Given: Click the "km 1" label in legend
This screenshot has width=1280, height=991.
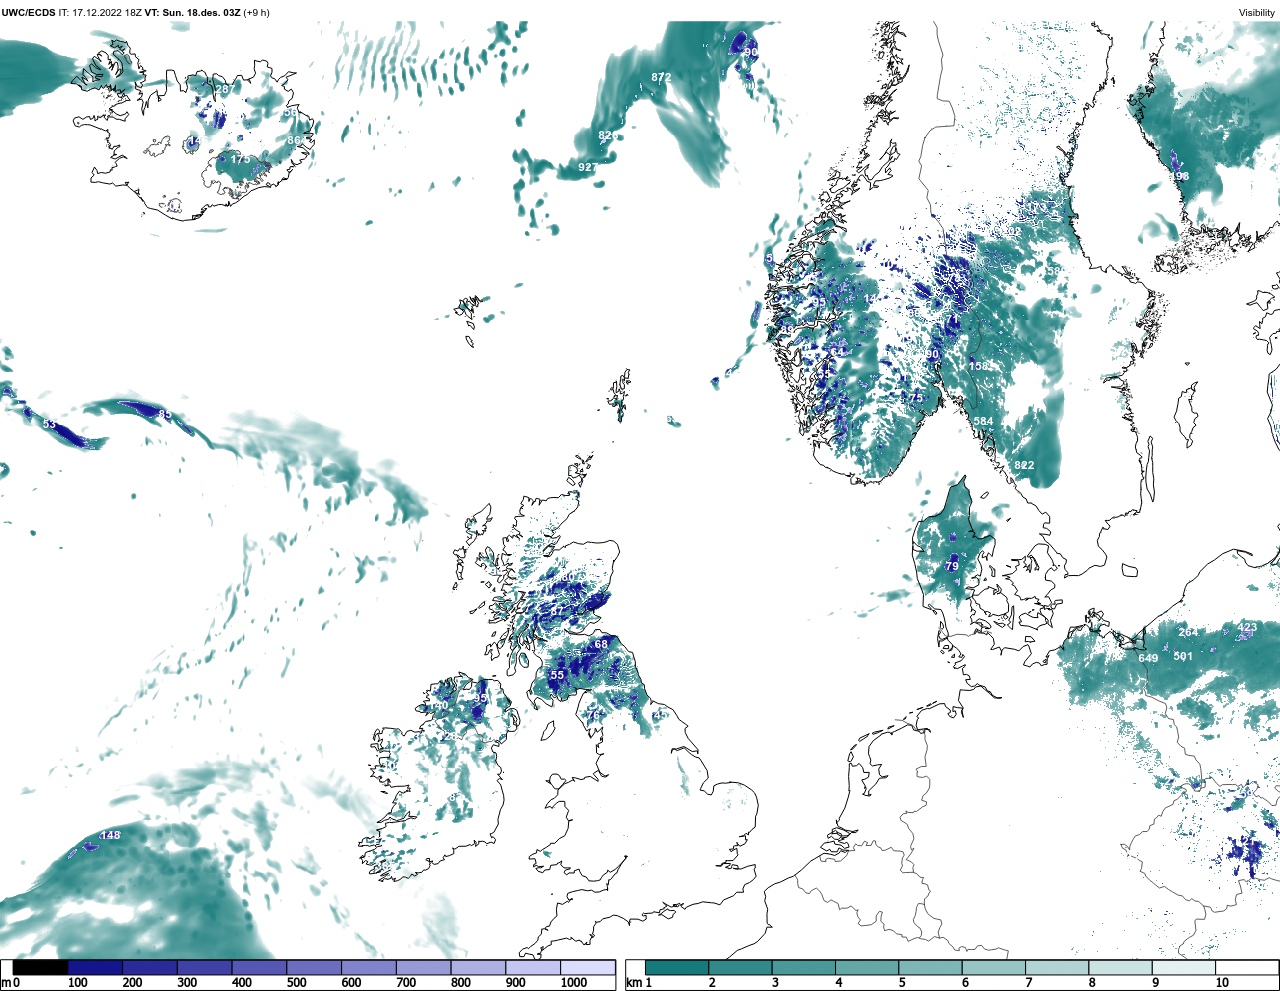Looking at the screenshot, I should 638,983.
